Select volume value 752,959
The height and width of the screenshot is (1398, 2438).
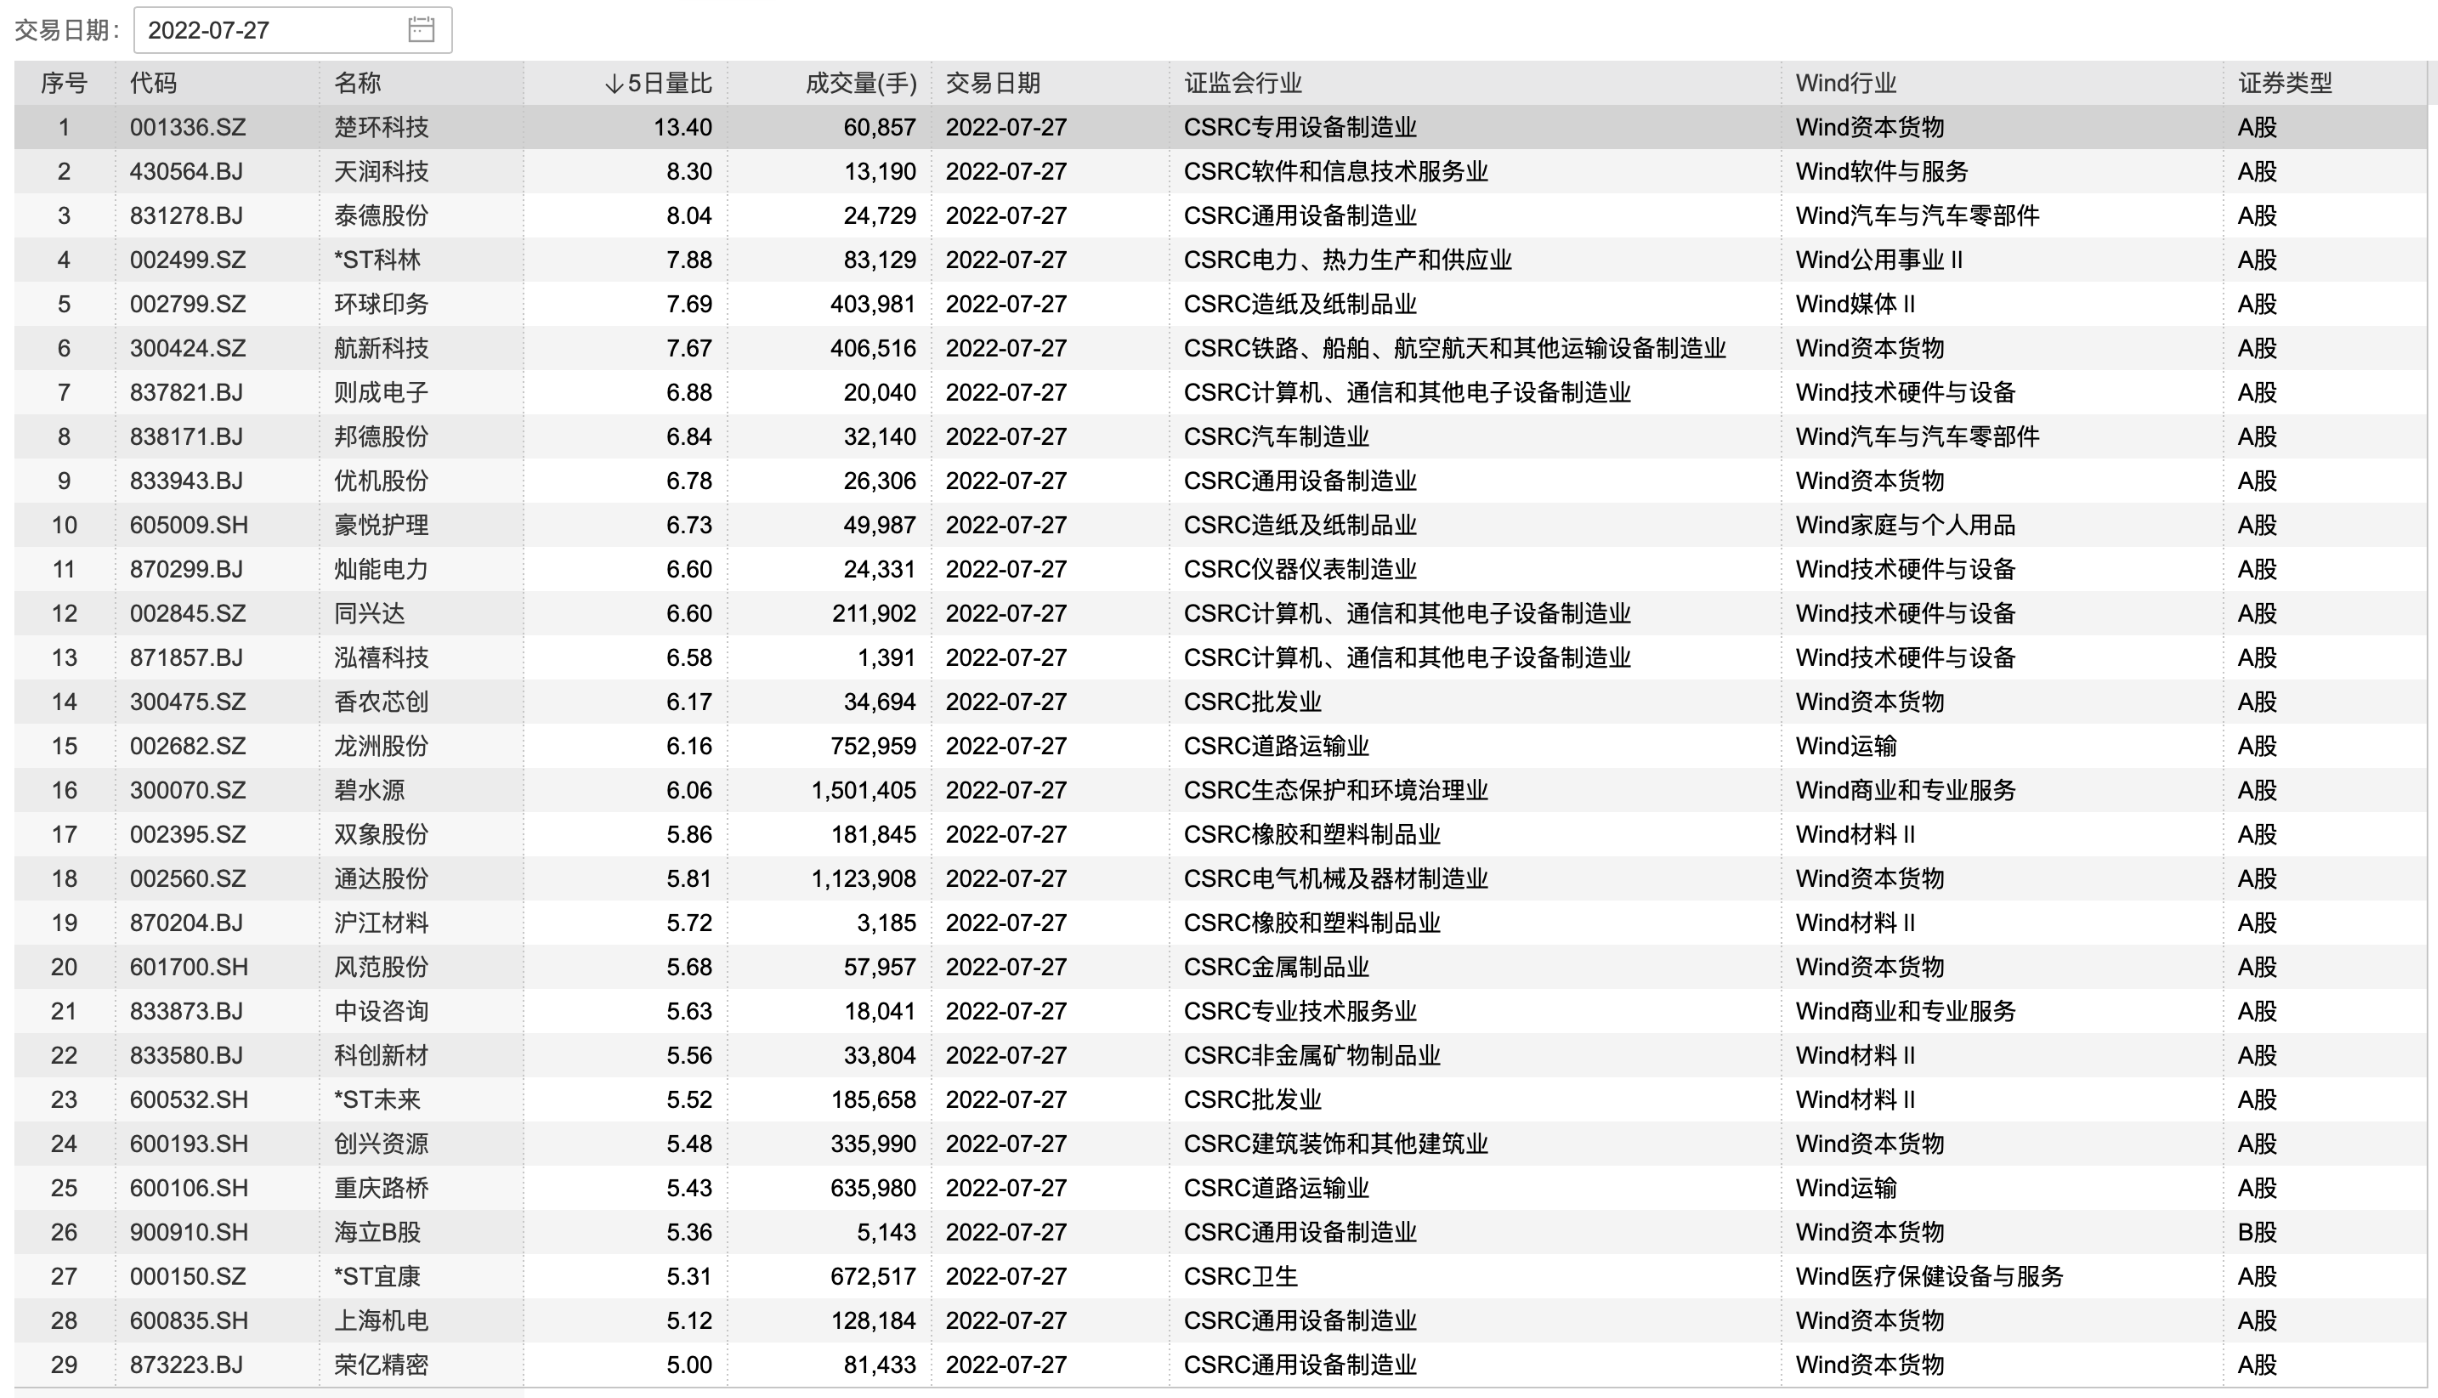[x=874, y=746]
